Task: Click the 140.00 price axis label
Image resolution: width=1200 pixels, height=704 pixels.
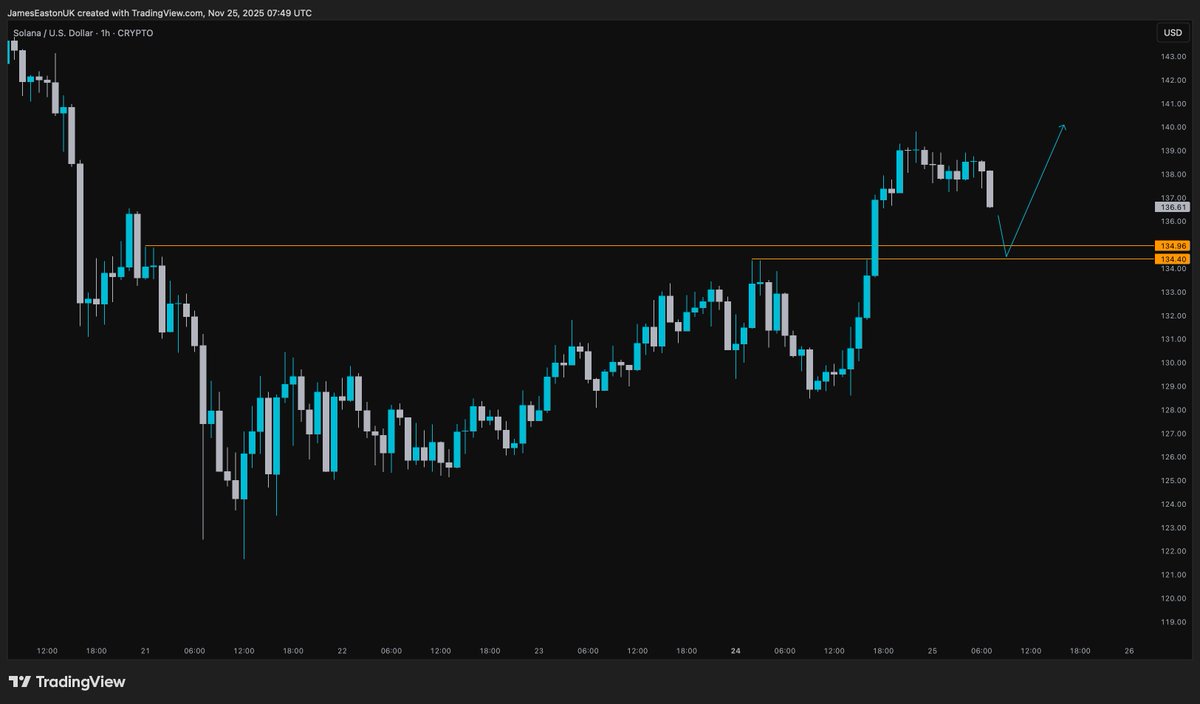Action: pyautogui.click(x=1172, y=127)
